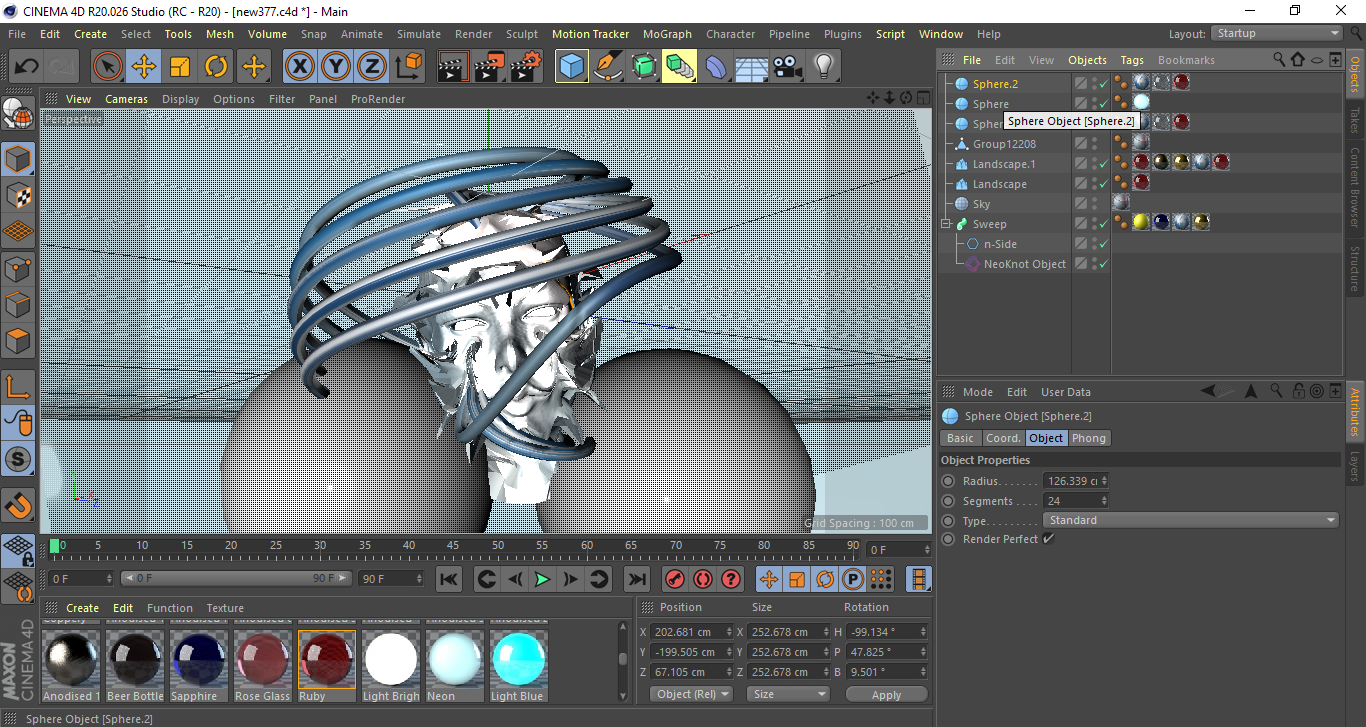The width and height of the screenshot is (1366, 727).
Task: Select Model mode cube icon in sidebar
Action: tap(18, 159)
